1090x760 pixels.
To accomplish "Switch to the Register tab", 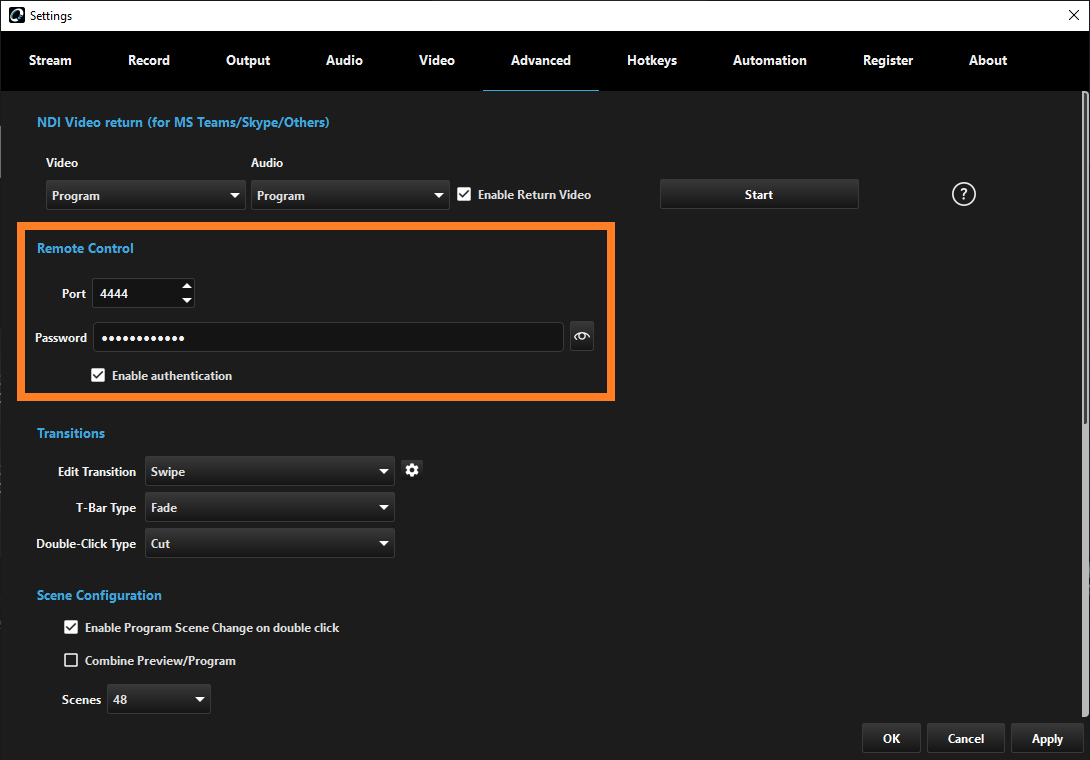I will (x=888, y=60).
